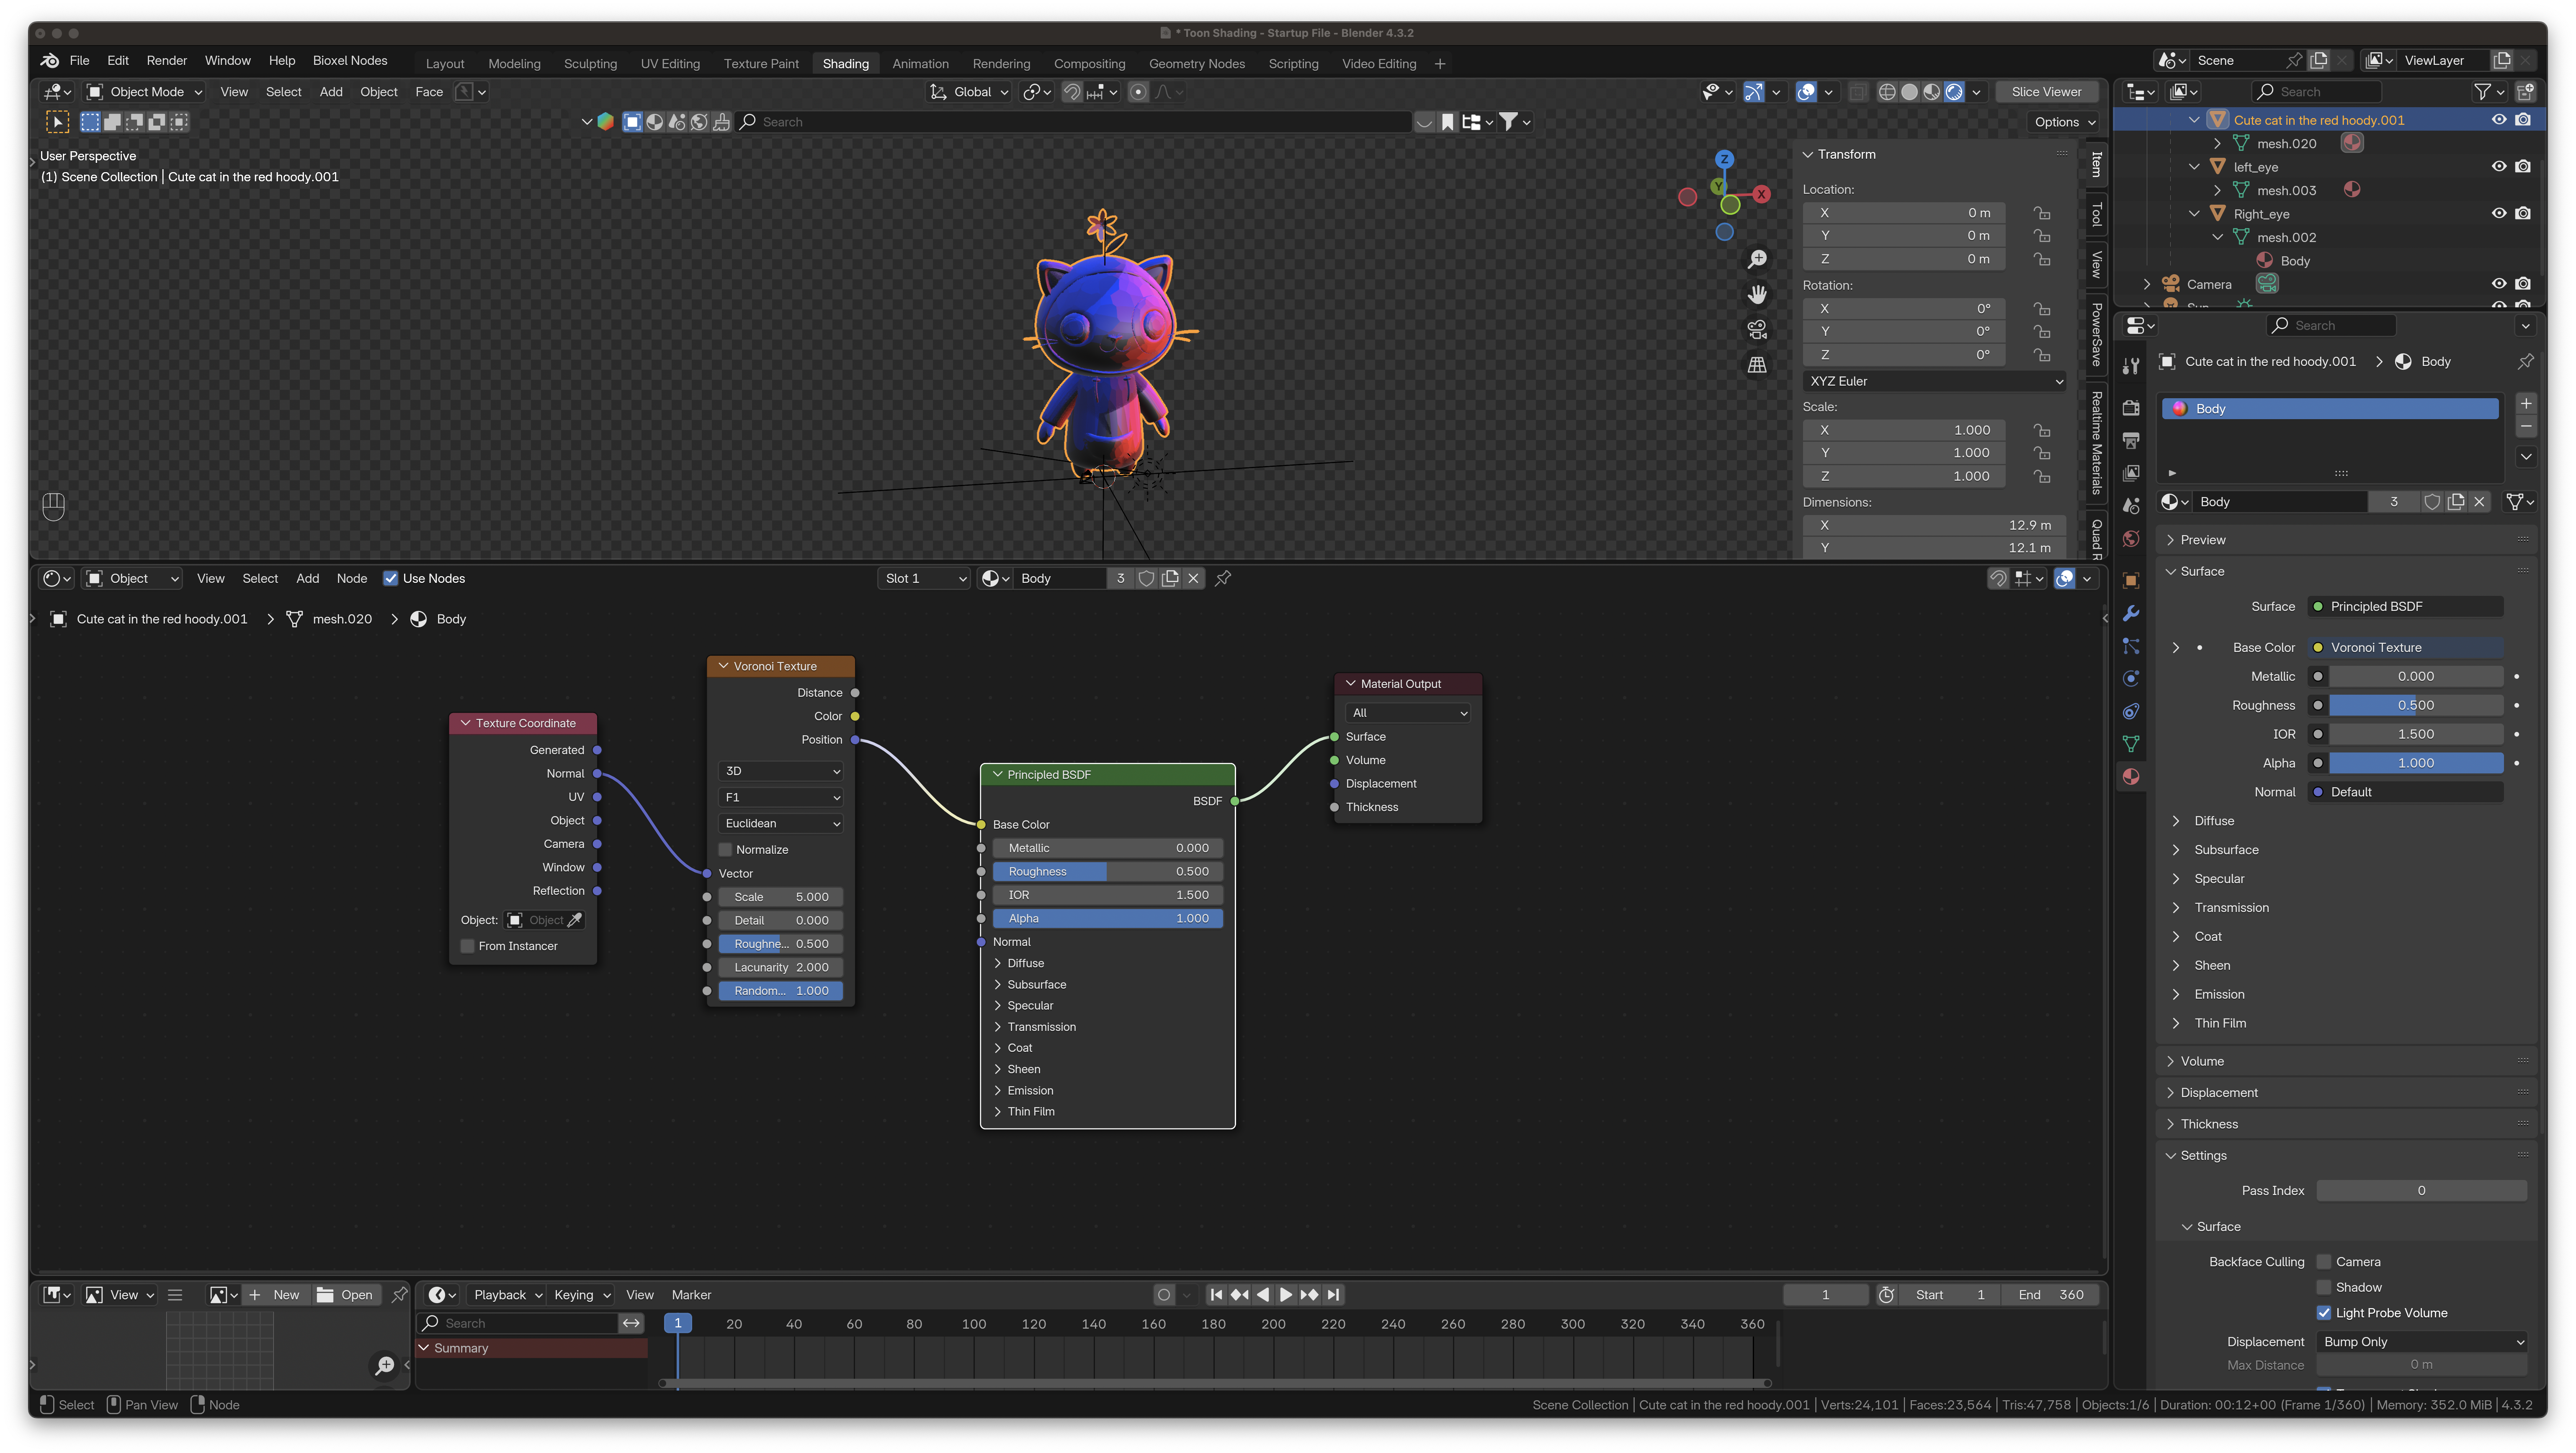Open the File menu
Image resolution: width=2576 pixels, height=1453 pixels.
pos(79,61)
